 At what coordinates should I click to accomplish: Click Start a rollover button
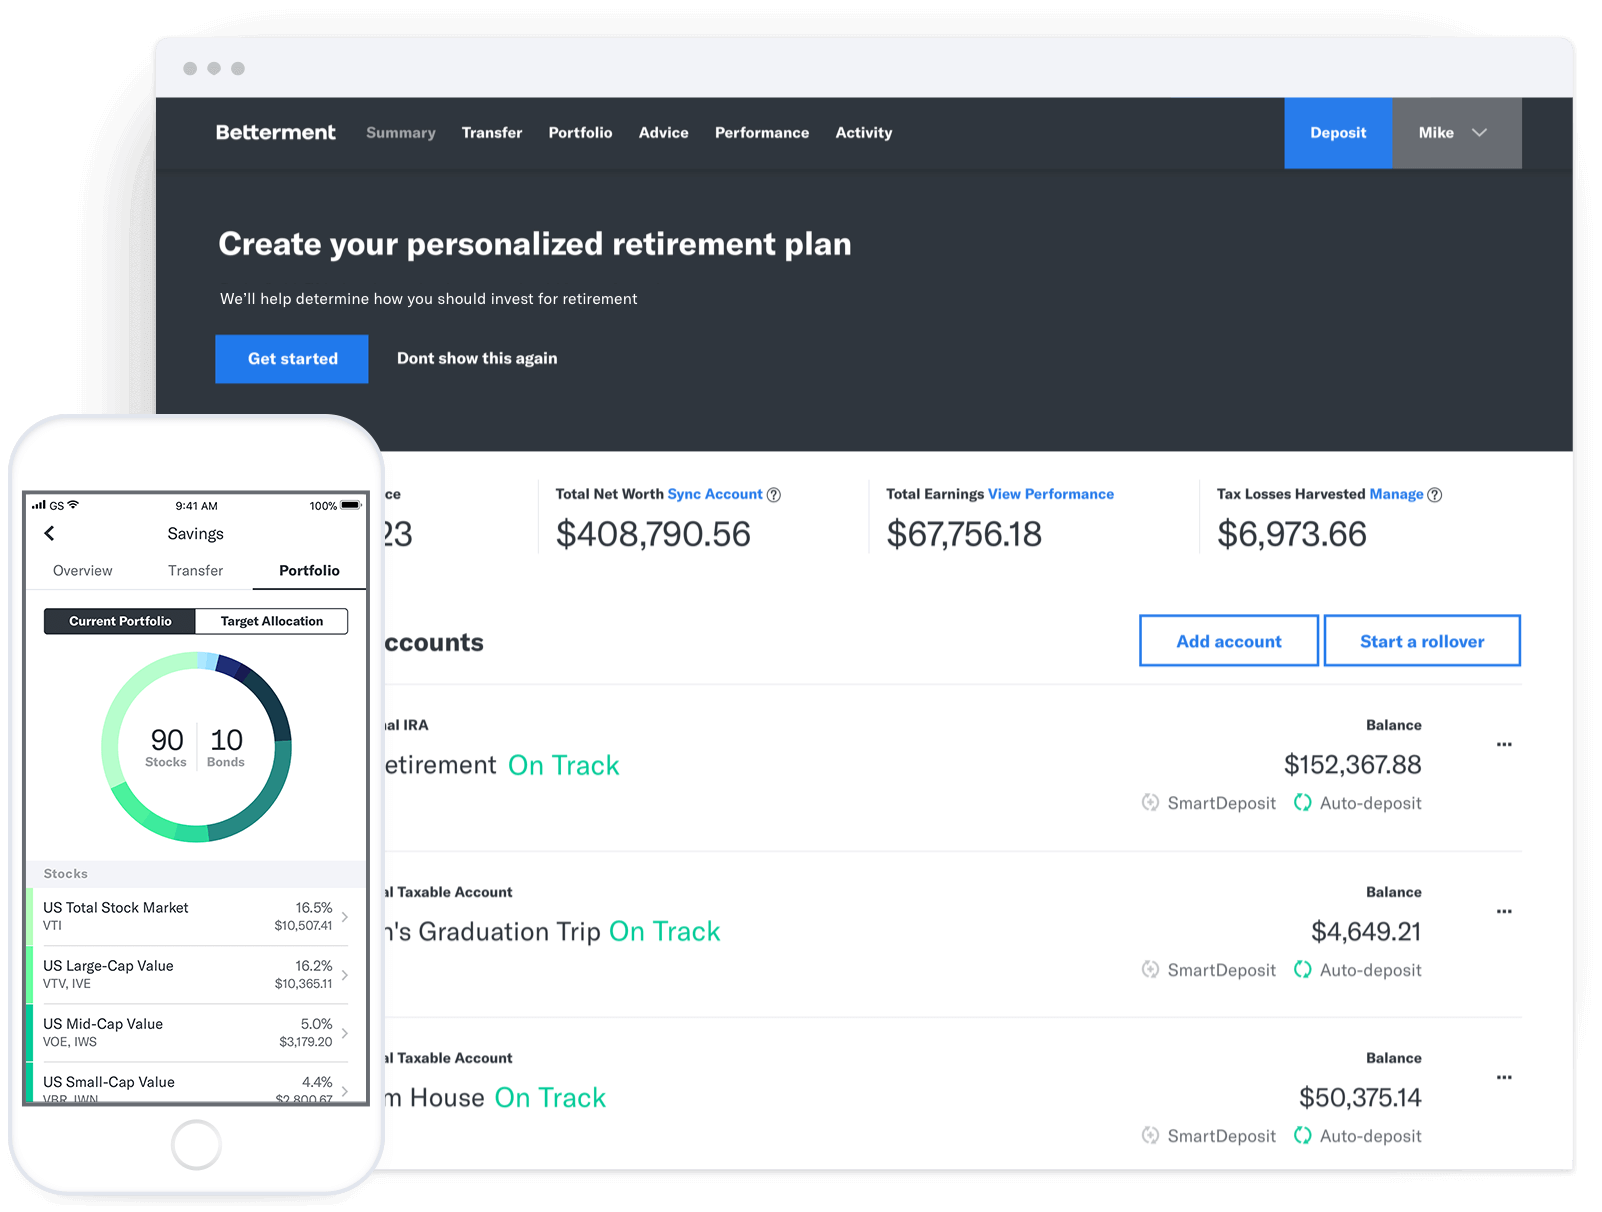tap(1422, 641)
